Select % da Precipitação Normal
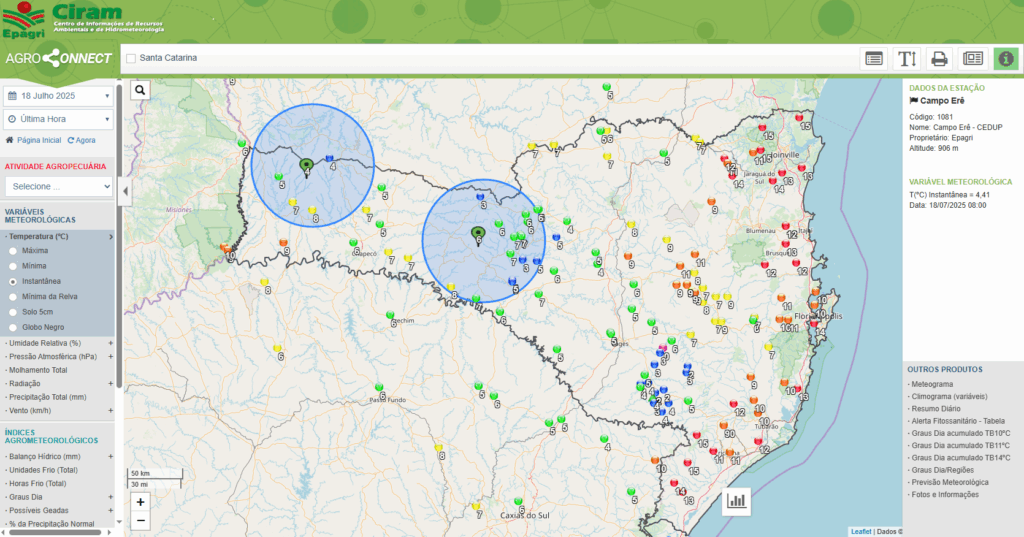The height and width of the screenshot is (537, 1024). (52, 524)
